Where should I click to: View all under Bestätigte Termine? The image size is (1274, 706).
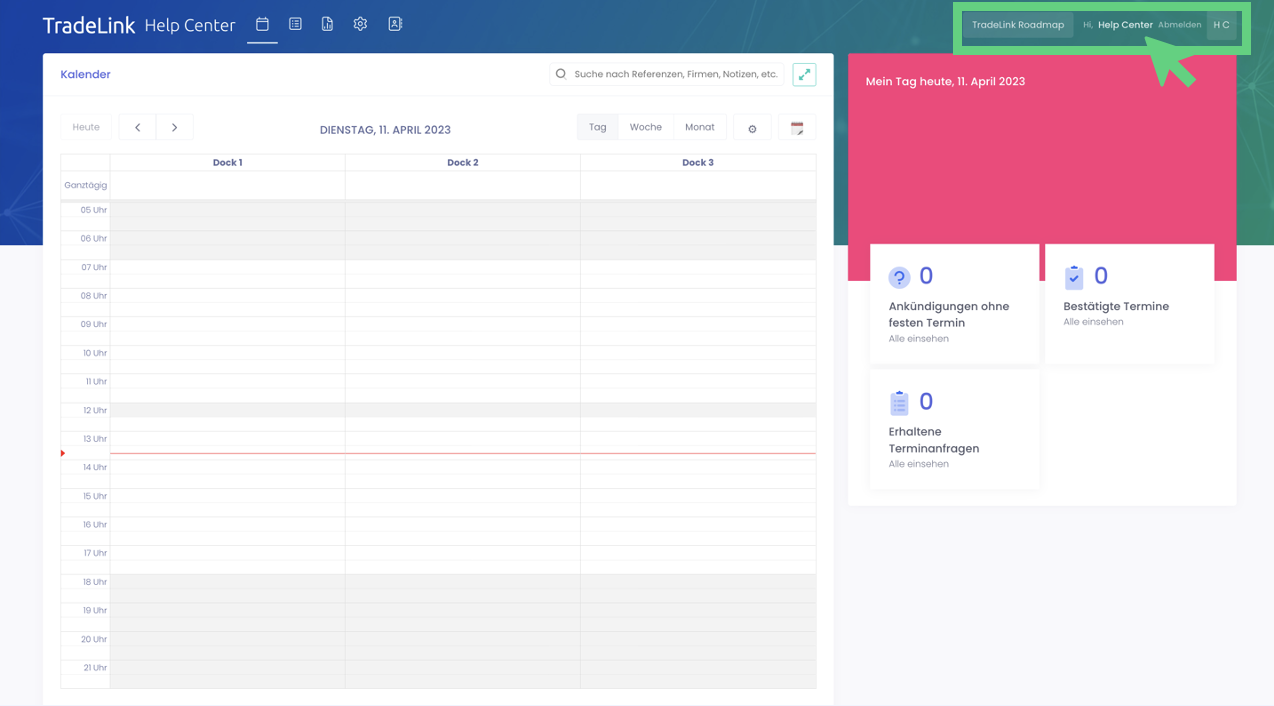1093,322
